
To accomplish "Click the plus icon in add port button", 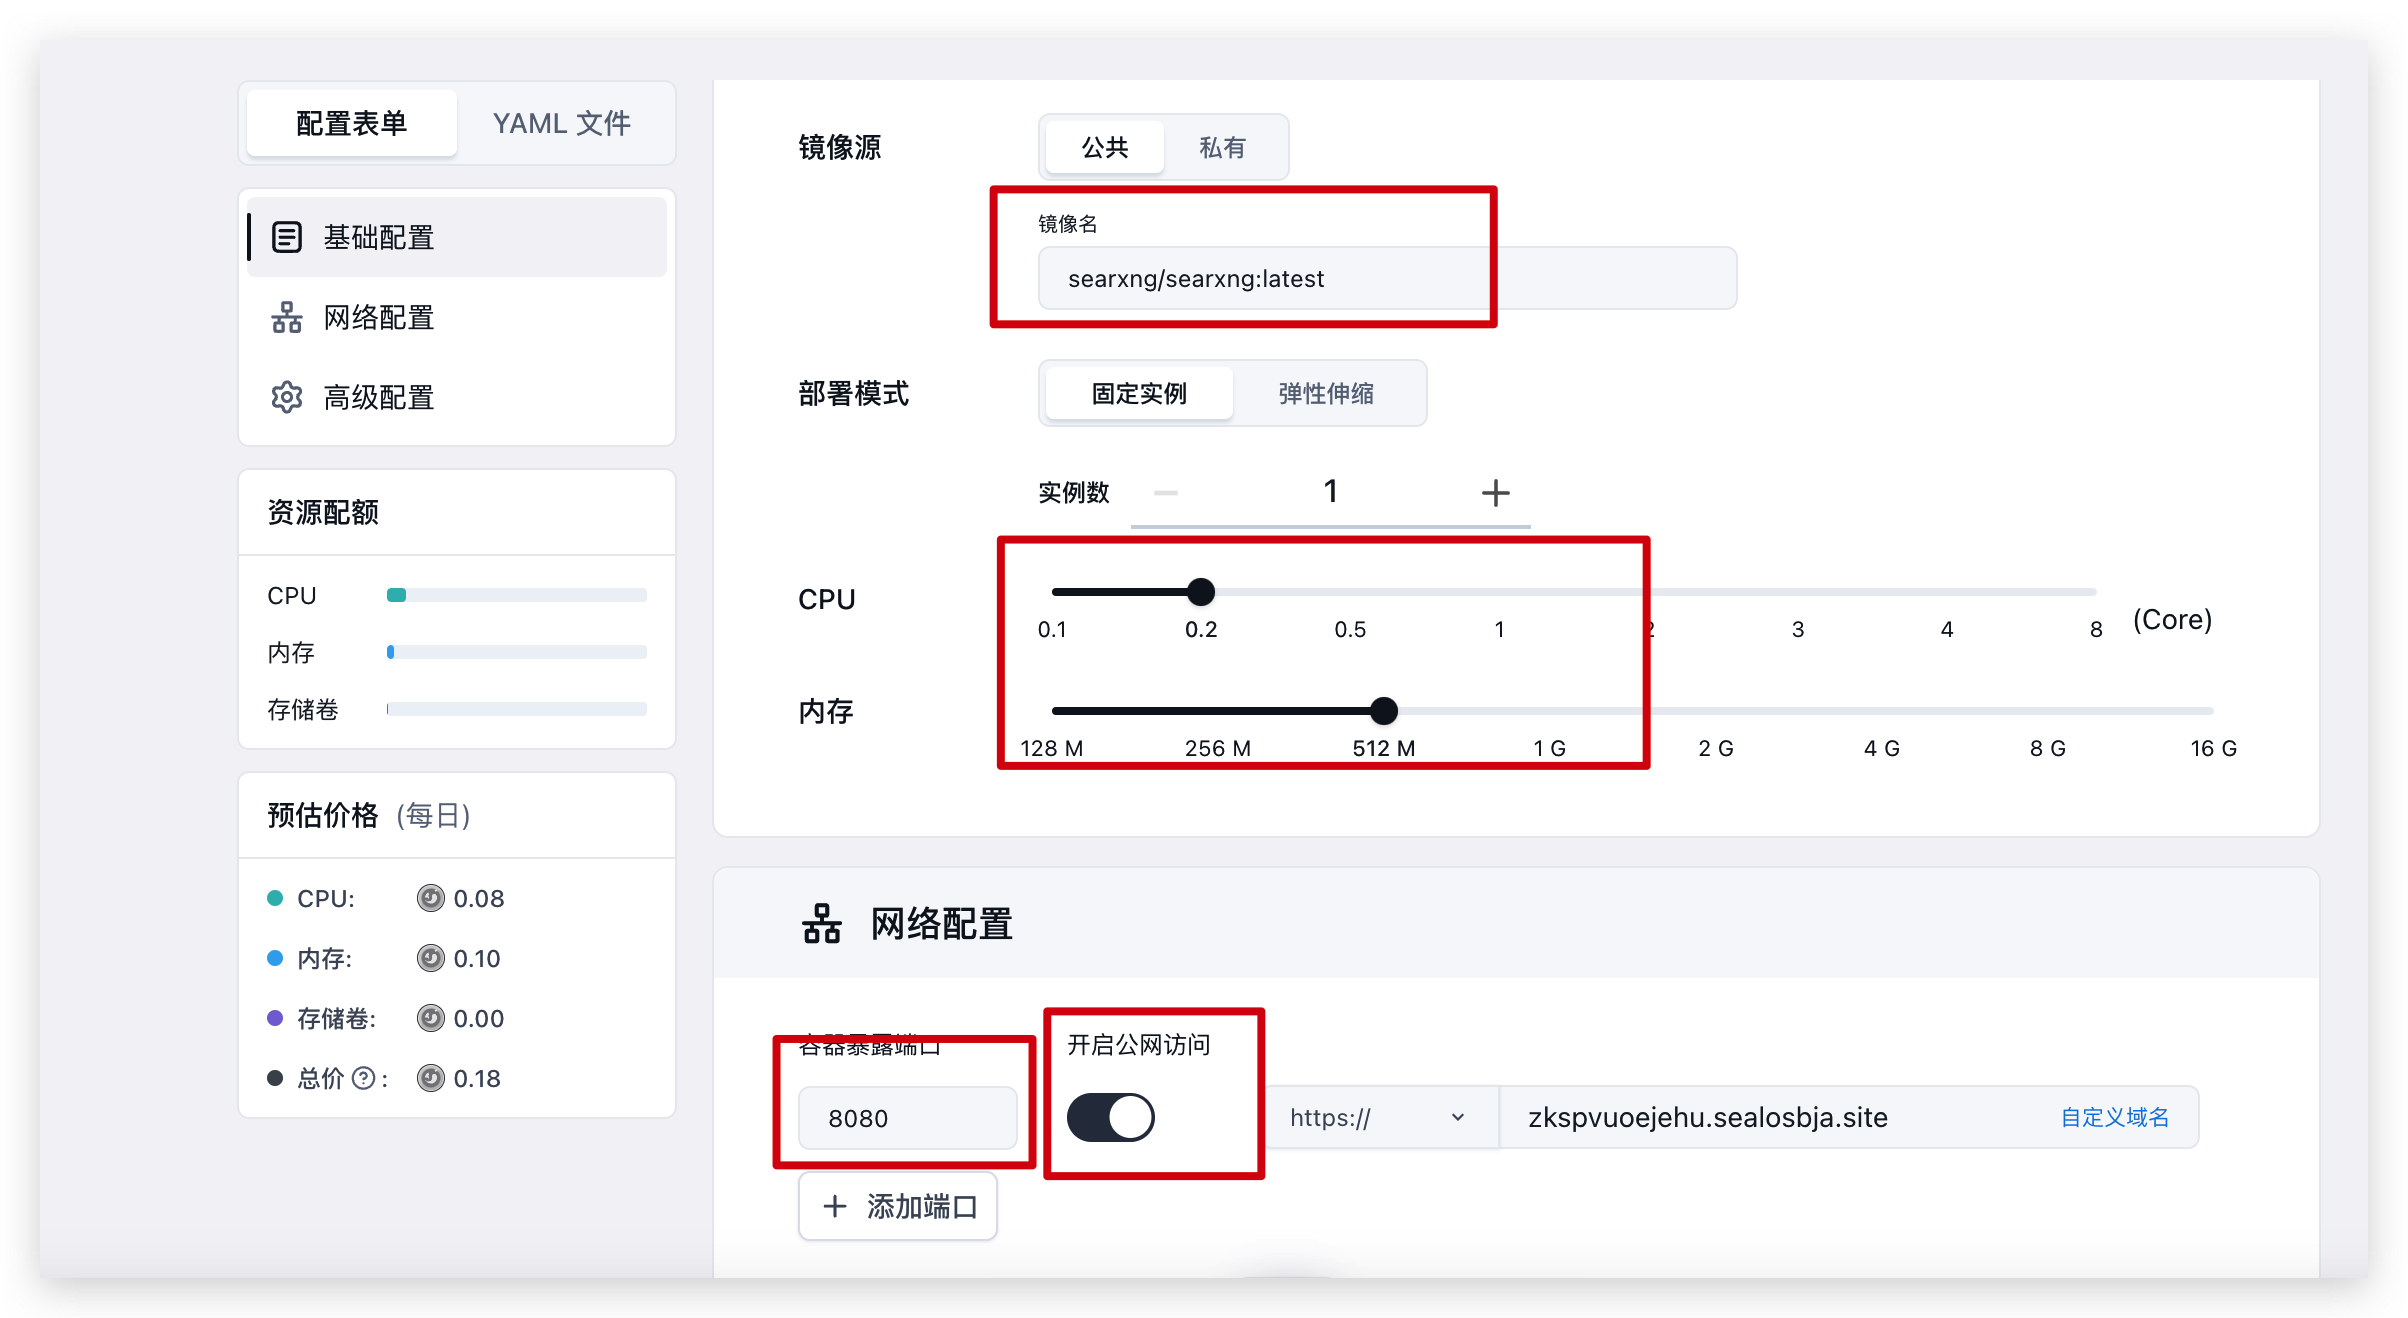I will pos(835,1206).
